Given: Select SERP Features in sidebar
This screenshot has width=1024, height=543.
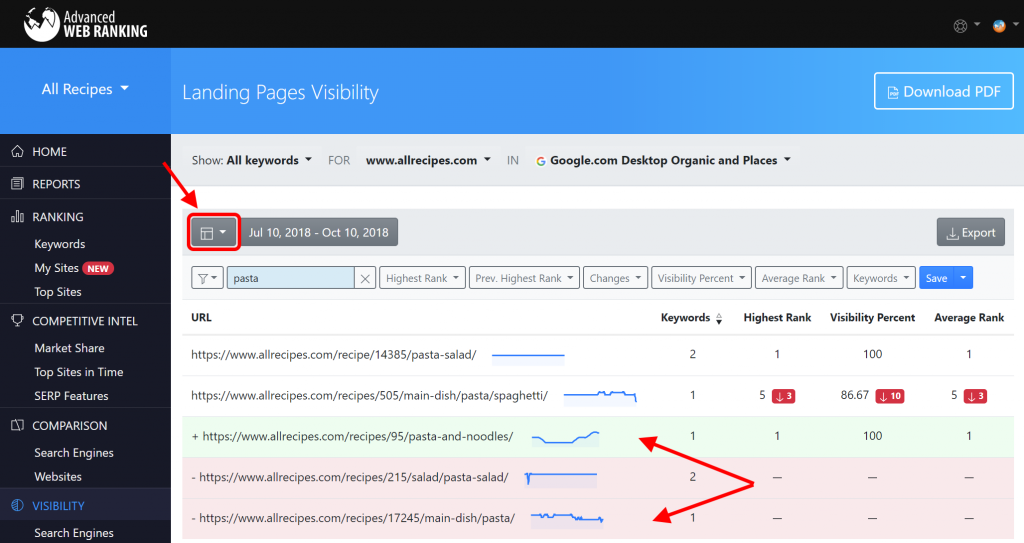Looking at the screenshot, I should [x=71, y=395].
